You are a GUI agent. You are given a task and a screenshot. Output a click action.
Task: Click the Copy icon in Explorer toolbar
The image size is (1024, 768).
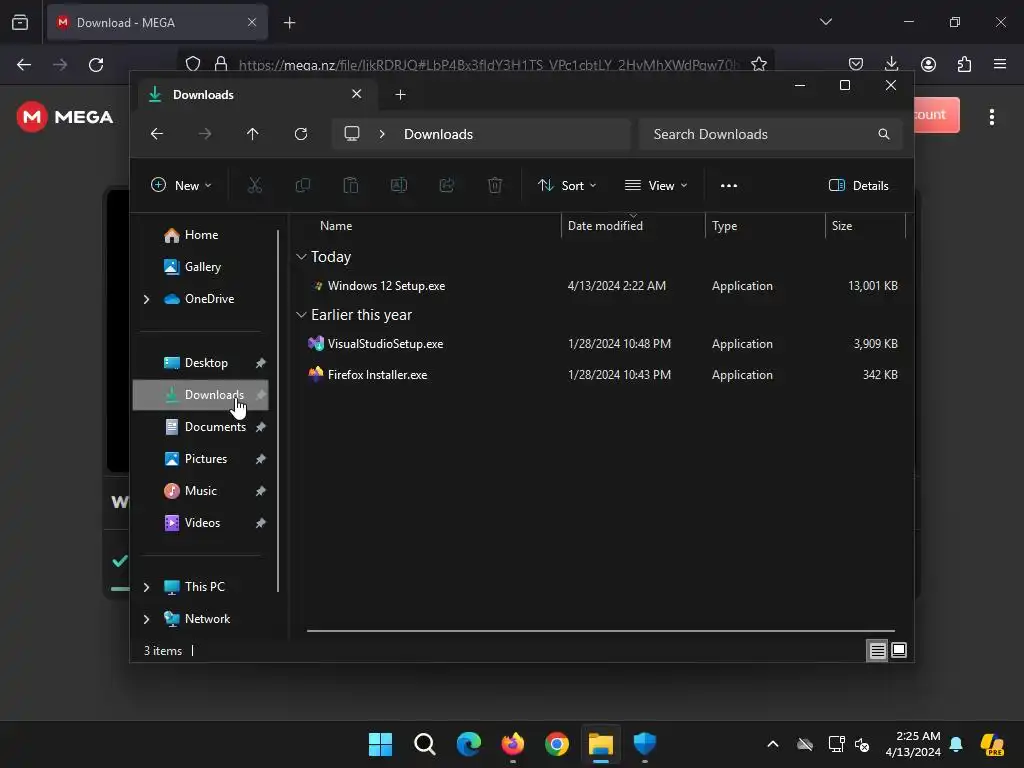pyautogui.click(x=302, y=185)
